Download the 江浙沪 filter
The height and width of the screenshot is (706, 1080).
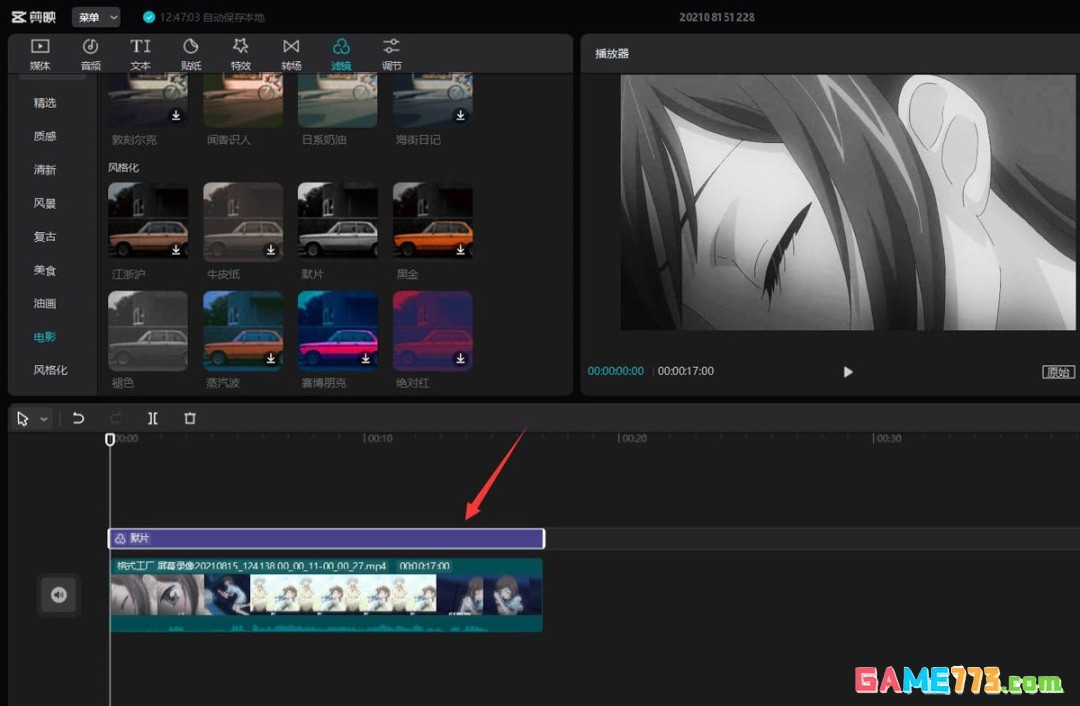point(176,249)
